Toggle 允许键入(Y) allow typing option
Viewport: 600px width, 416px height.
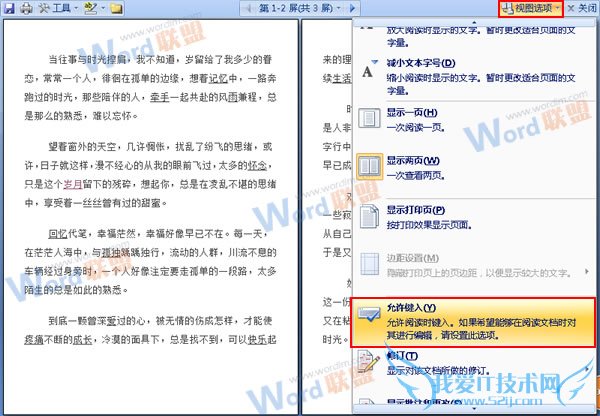(x=473, y=322)
